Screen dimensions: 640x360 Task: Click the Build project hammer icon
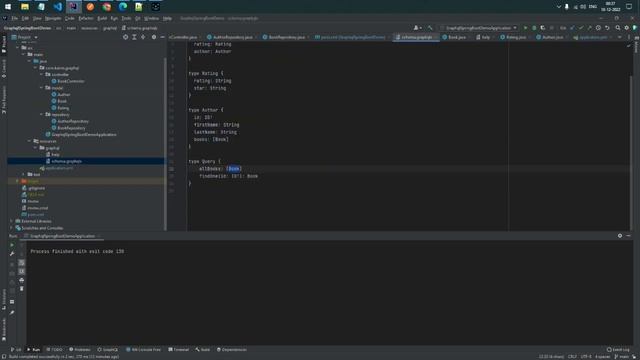pyautogui.click(x=430, y=28)
